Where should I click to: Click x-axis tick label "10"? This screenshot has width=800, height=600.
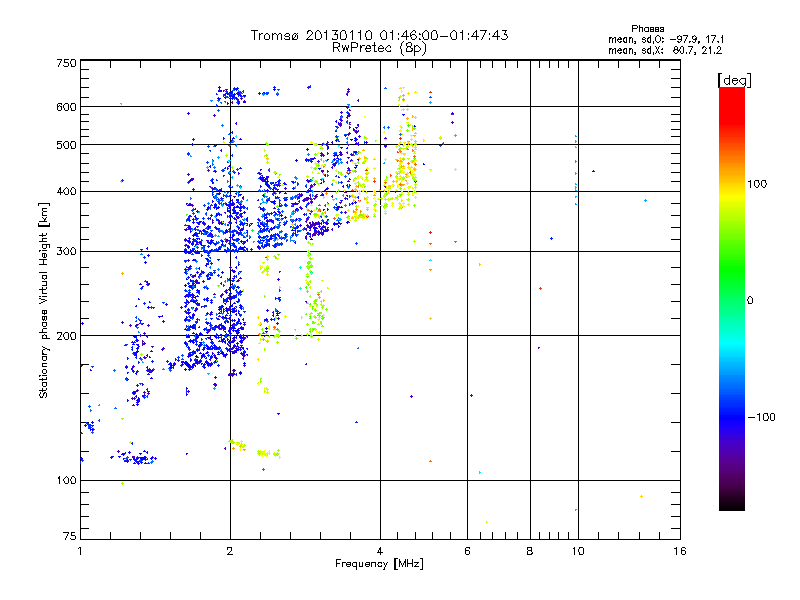pyautogui.click(x=578, y=551)
